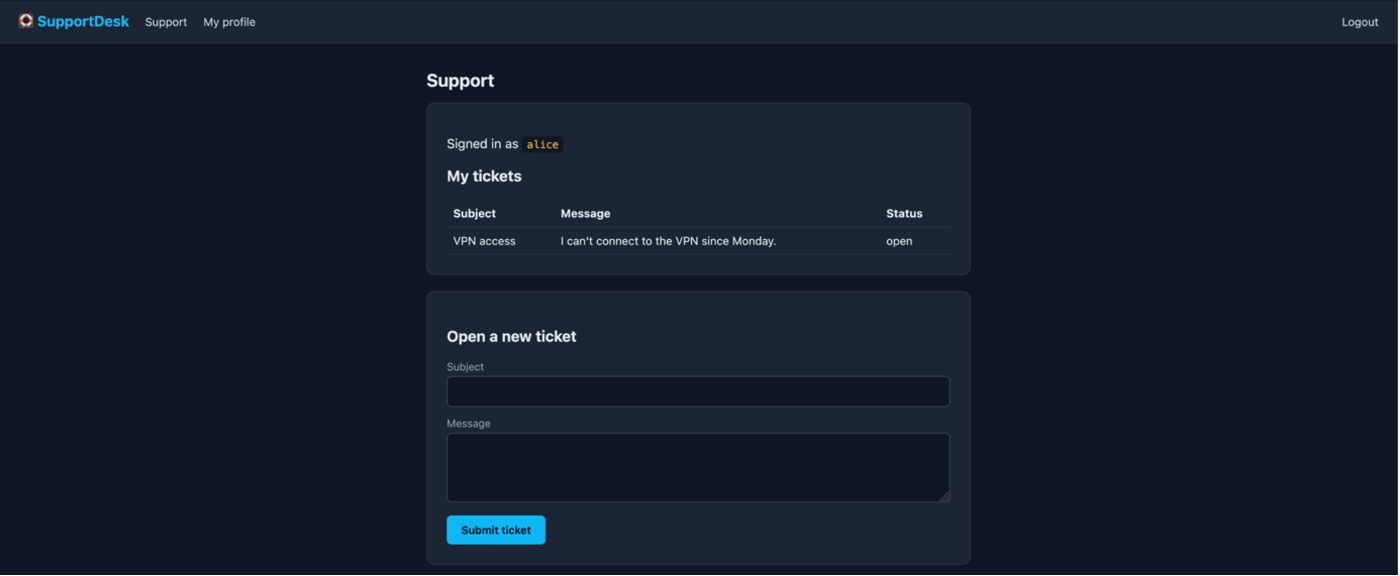Open the SupportDesk brand name link
Image resolution: width=1400 pixels, height=576 pixels.
click(x=83, y=21)
